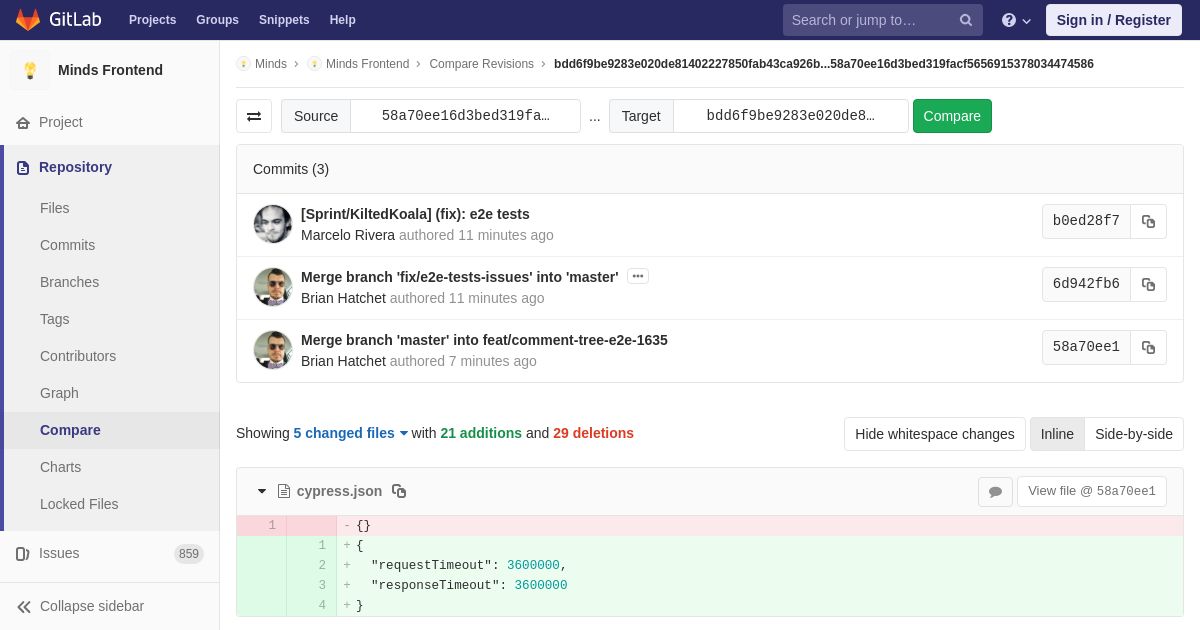Click Marcelo Rivera author link

pyautogui.click(x=348, y=235)
